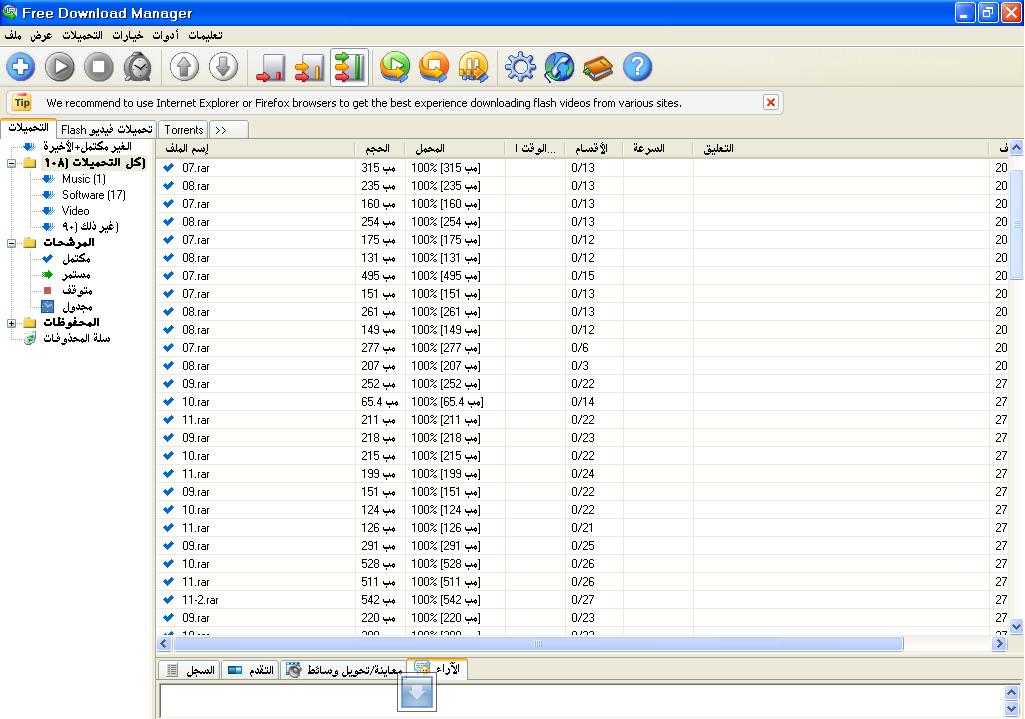The width and height of the screenshot is (1025, 719).
Task: Open the الآراء opinions tab
Action: tap(437, 668)
